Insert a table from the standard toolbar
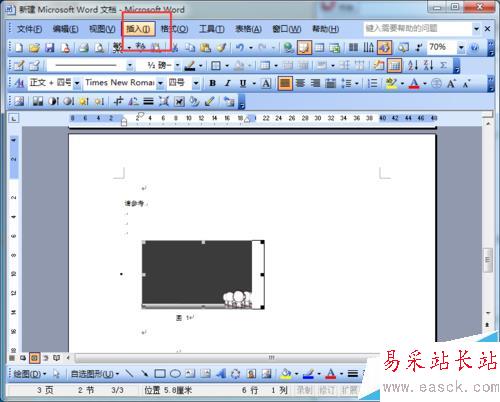Screen dimensions: 500x402 click(319, 48)
